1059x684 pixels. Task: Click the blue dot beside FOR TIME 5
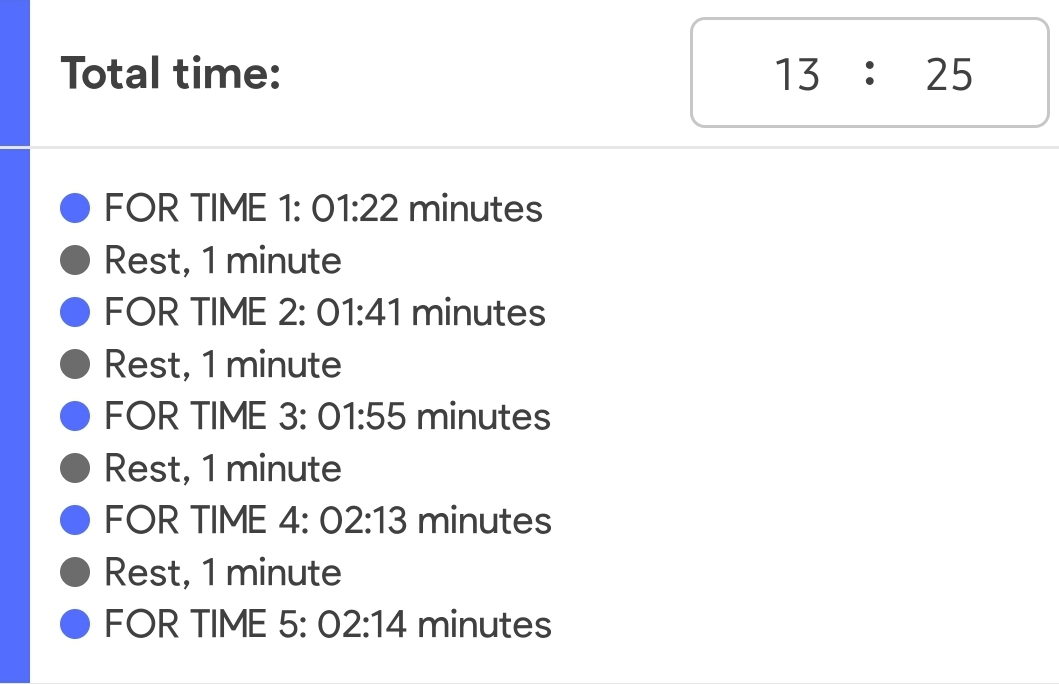coord(75,624)
